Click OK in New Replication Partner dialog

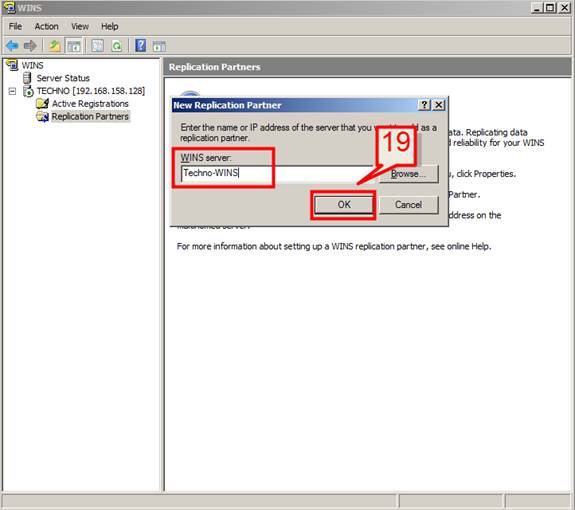tap(344, 205)
